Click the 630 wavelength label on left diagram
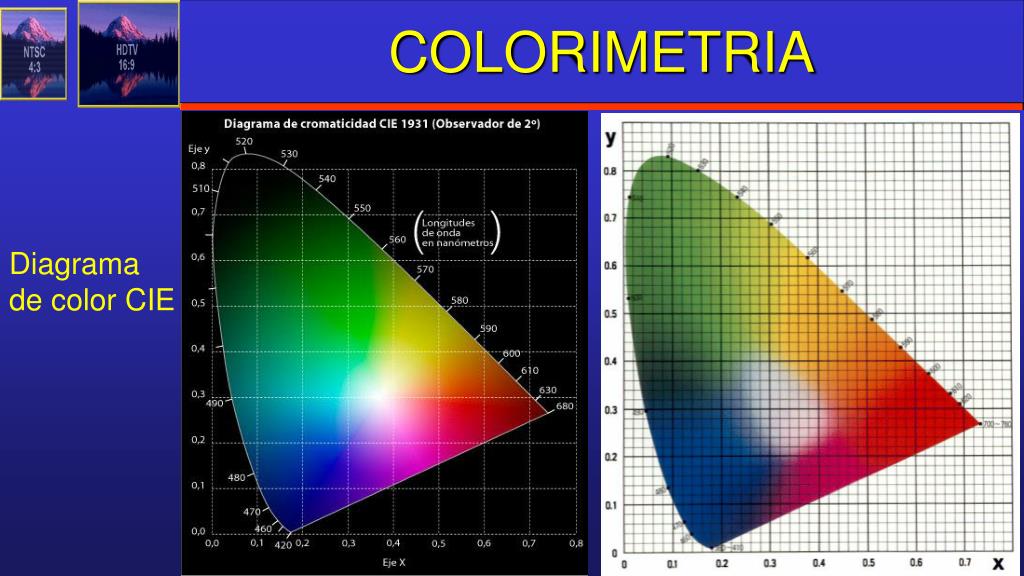Image resolution: width=1024 pixels, height=576 pixels. point(548,390)
